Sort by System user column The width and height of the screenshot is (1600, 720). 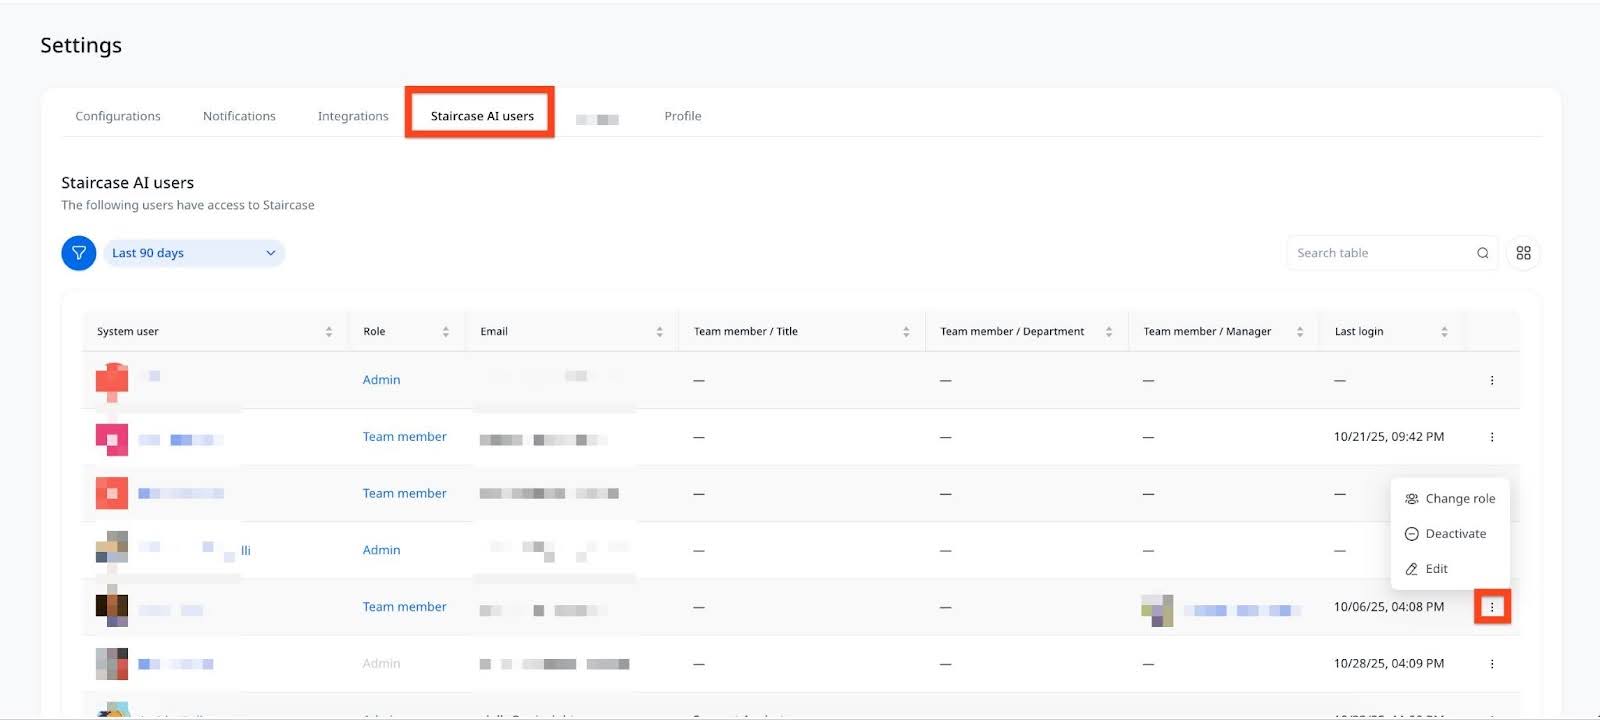329,332
